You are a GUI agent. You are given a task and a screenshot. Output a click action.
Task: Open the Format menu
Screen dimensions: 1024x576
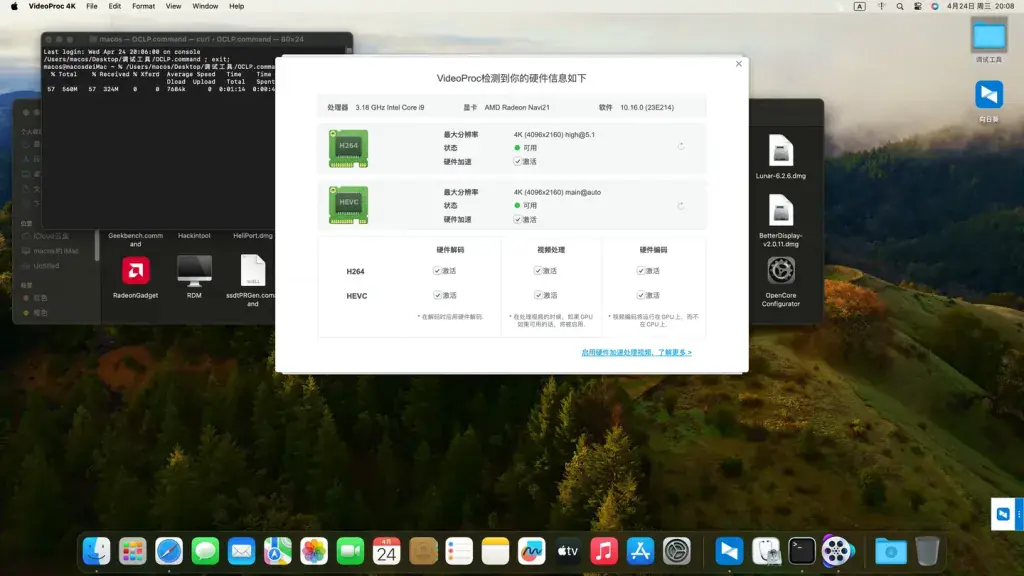143,6
